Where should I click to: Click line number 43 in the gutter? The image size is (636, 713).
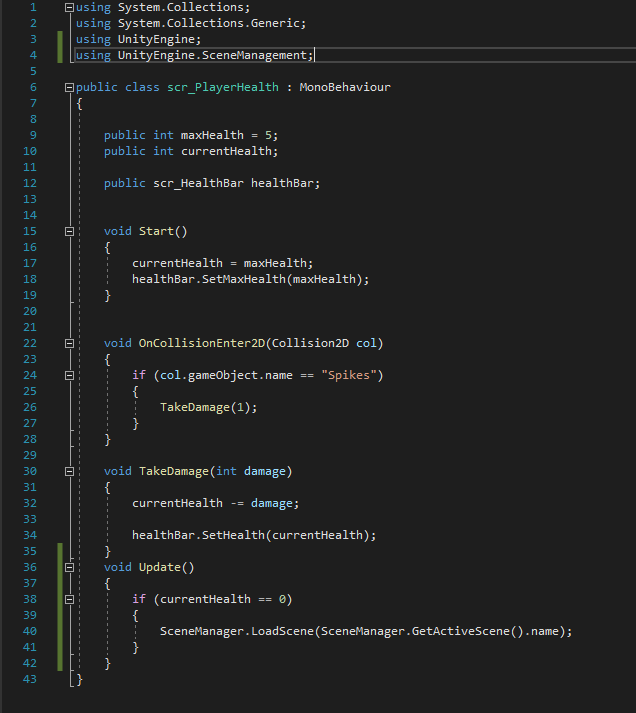click(x=30, y=679)
